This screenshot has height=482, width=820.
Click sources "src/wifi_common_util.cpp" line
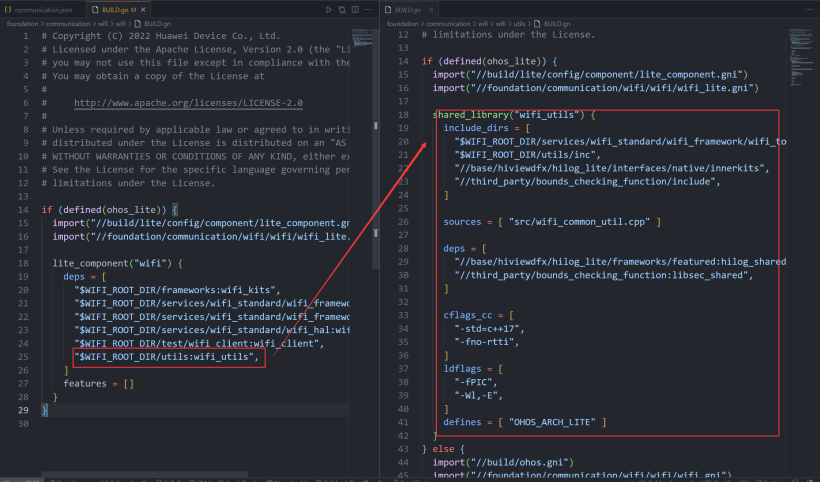click(552, 222)
